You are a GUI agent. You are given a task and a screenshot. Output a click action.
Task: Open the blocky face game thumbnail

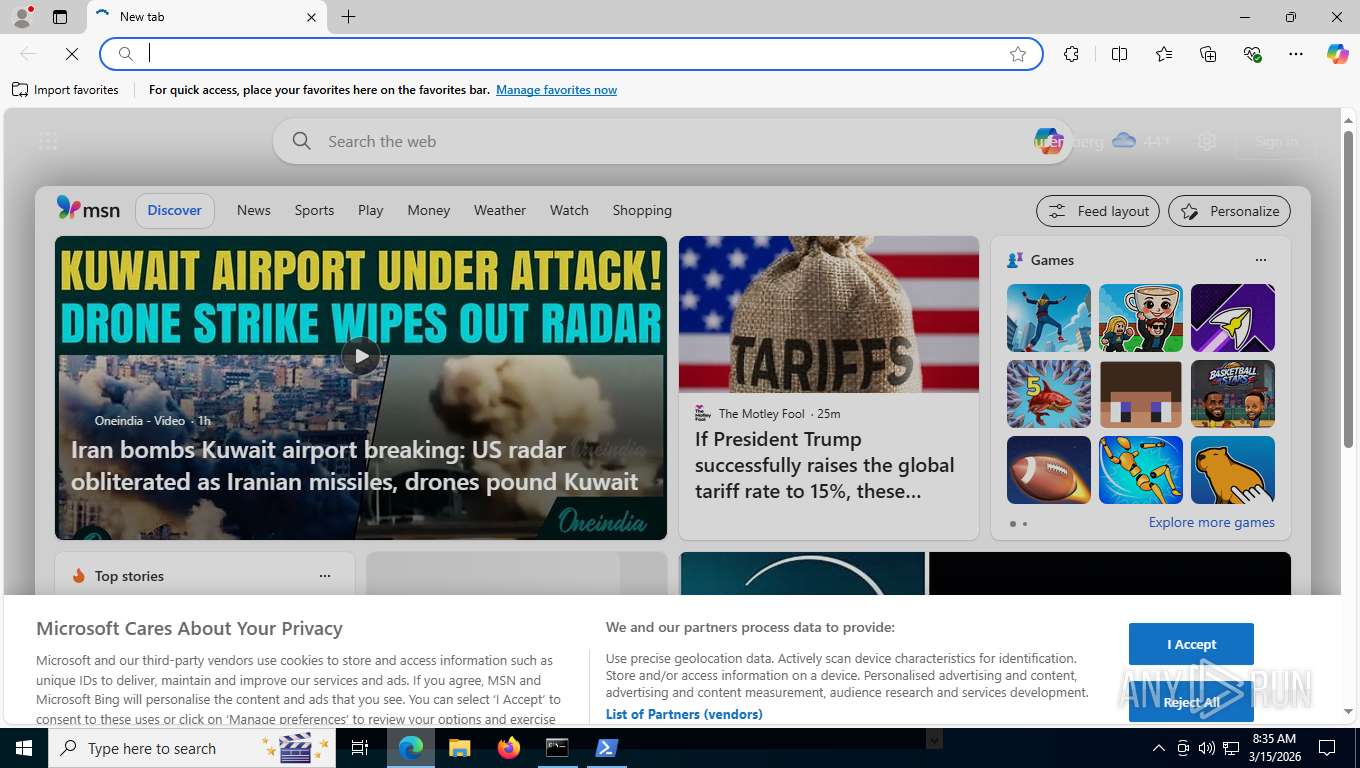pyautogui.click(x=1140, y=394)
